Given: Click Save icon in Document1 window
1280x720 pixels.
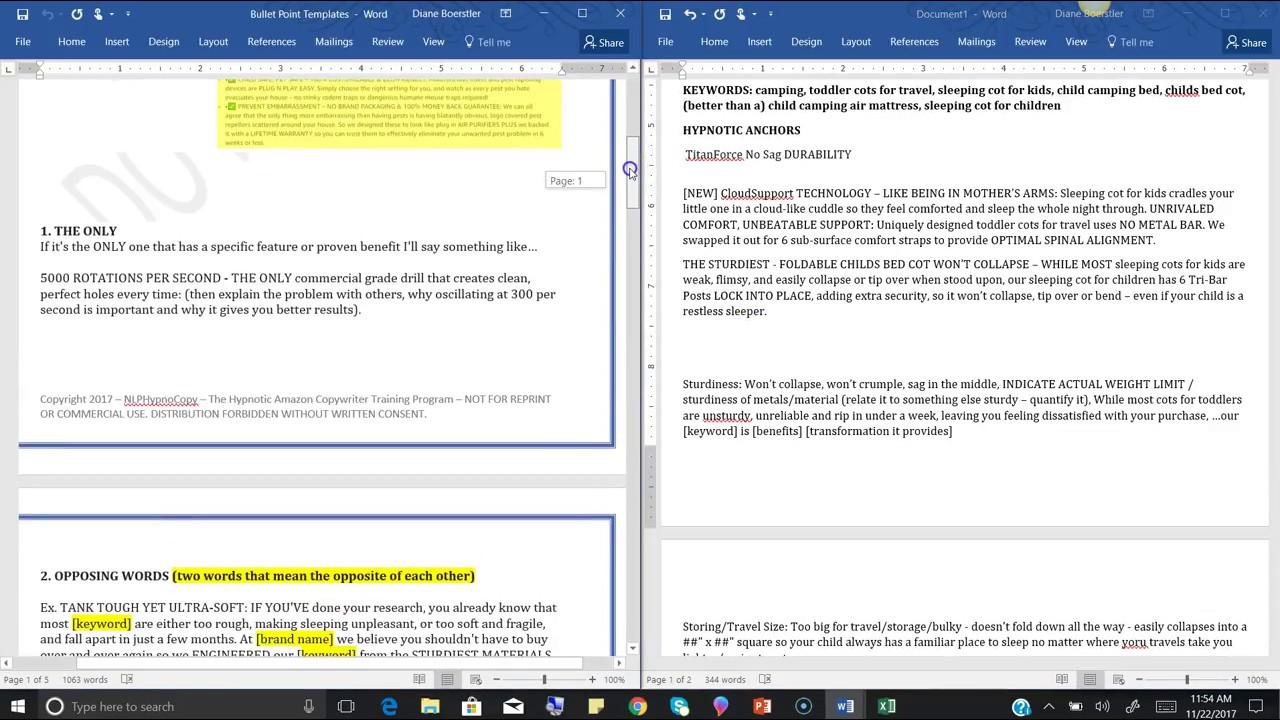Looking at the screenshot, I should (x=665, y=14).
